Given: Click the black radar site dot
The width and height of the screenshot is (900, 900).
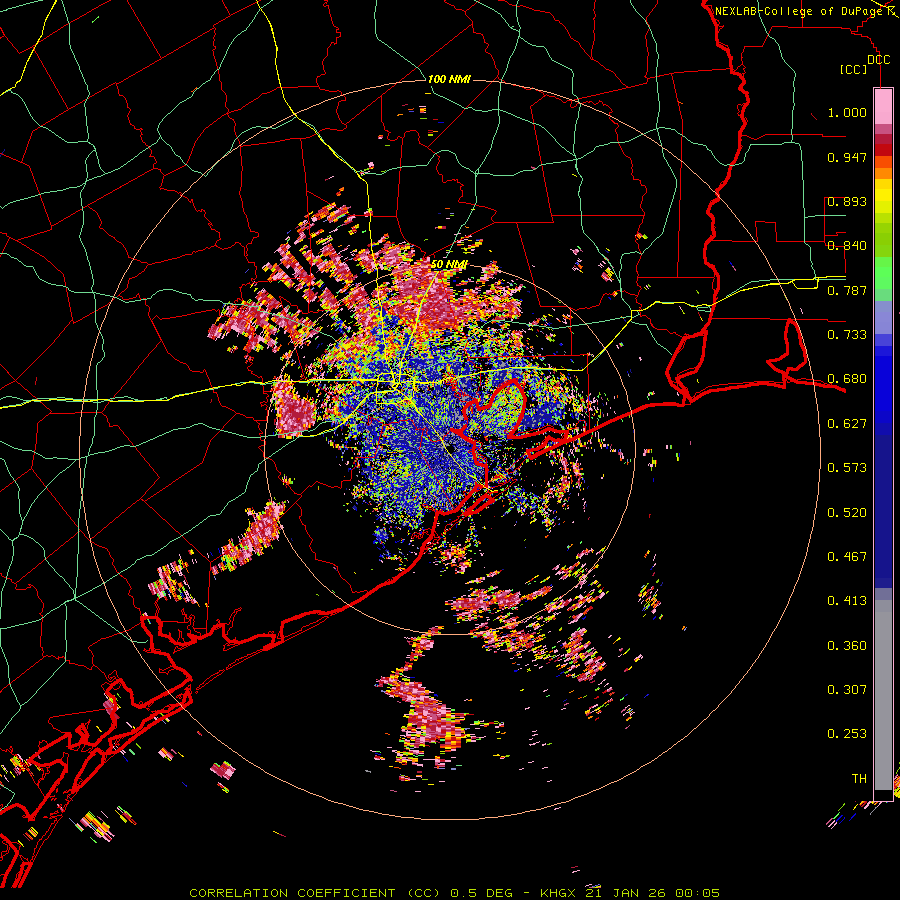Looking at the screenshot, I should (x=452, y=447).
